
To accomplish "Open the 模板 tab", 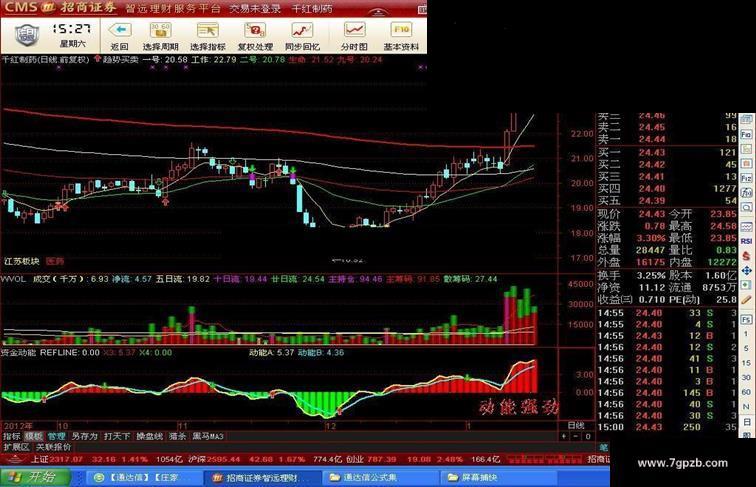I will click(34, 436).
